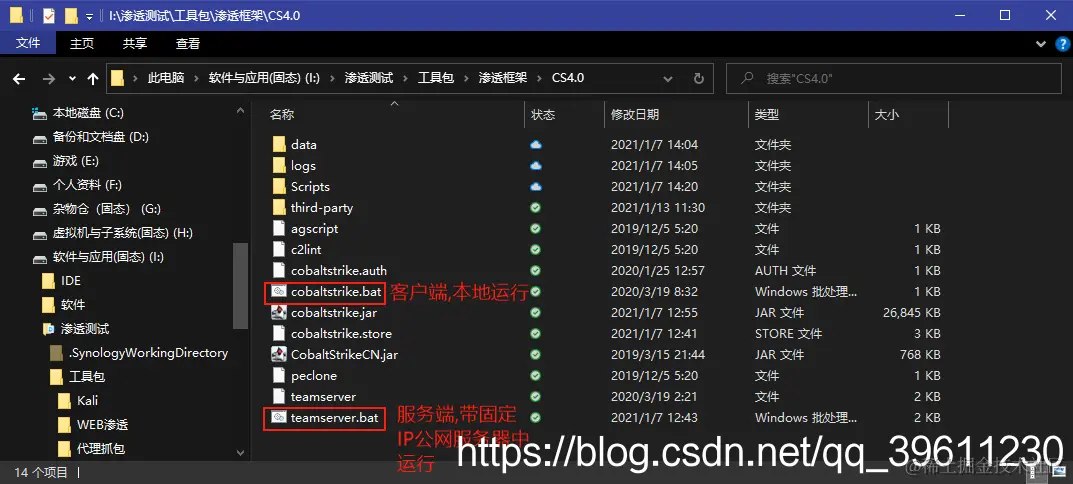
Task: Expand path chevron after 此电脑
Action: [x=196, y=79]
